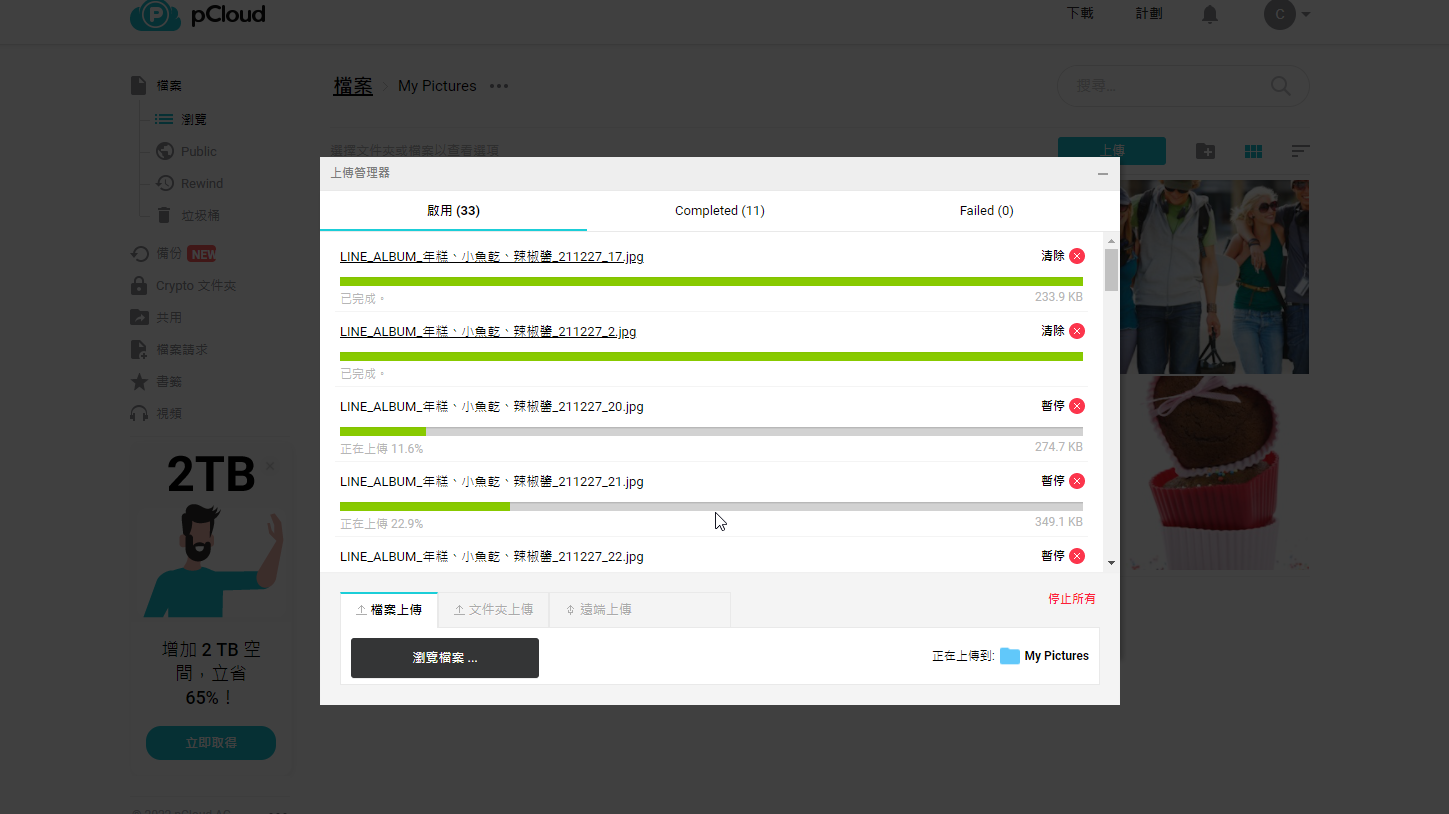1449x814 pixels.
Task: Open the three-dot menu beside My Pictures
Action: tap(499, 86)
